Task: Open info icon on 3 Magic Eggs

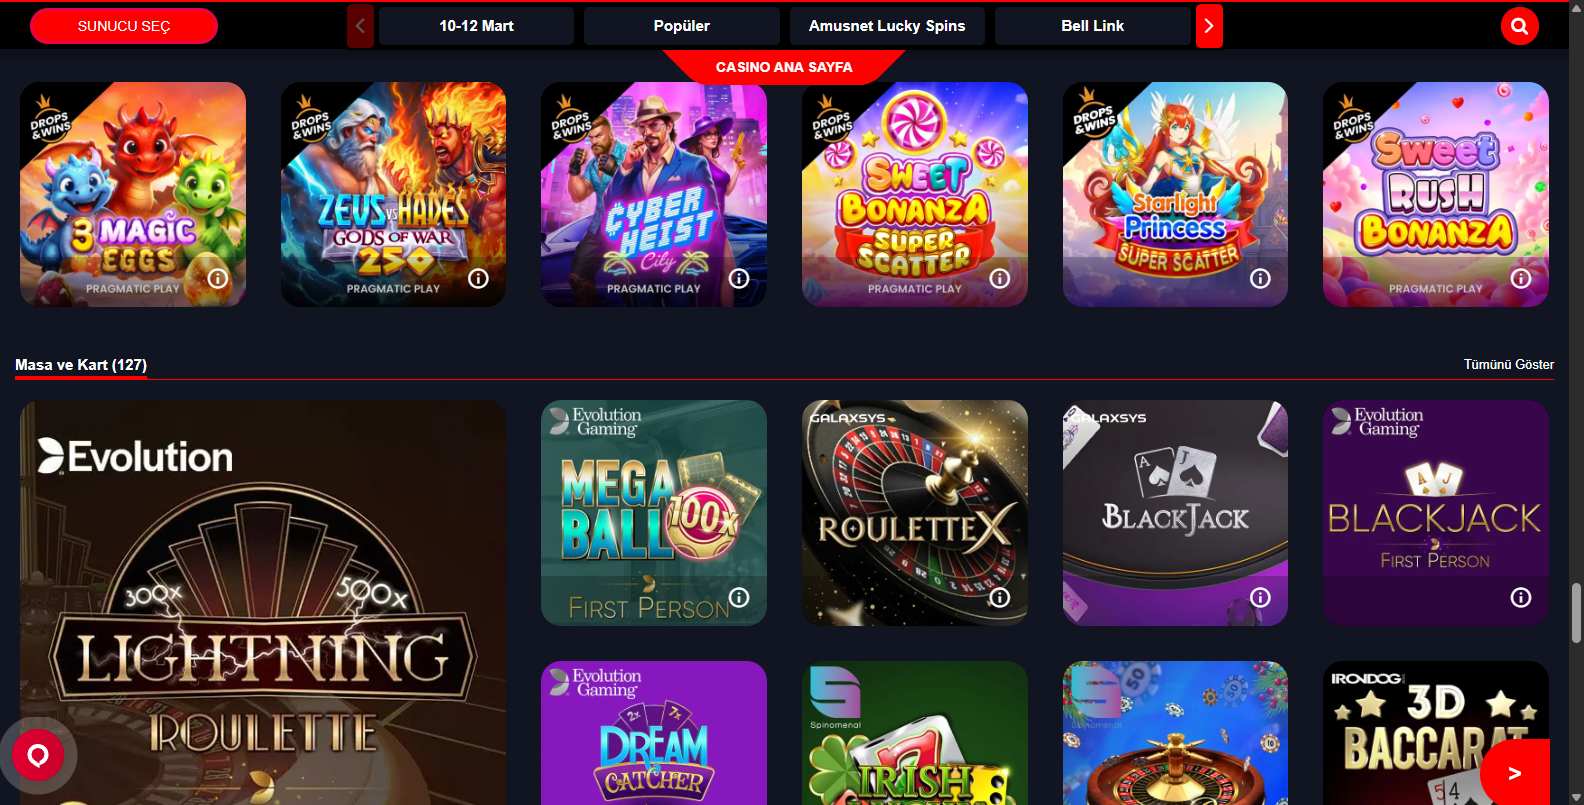Action: pyautogui.click(x=218, y=278)
